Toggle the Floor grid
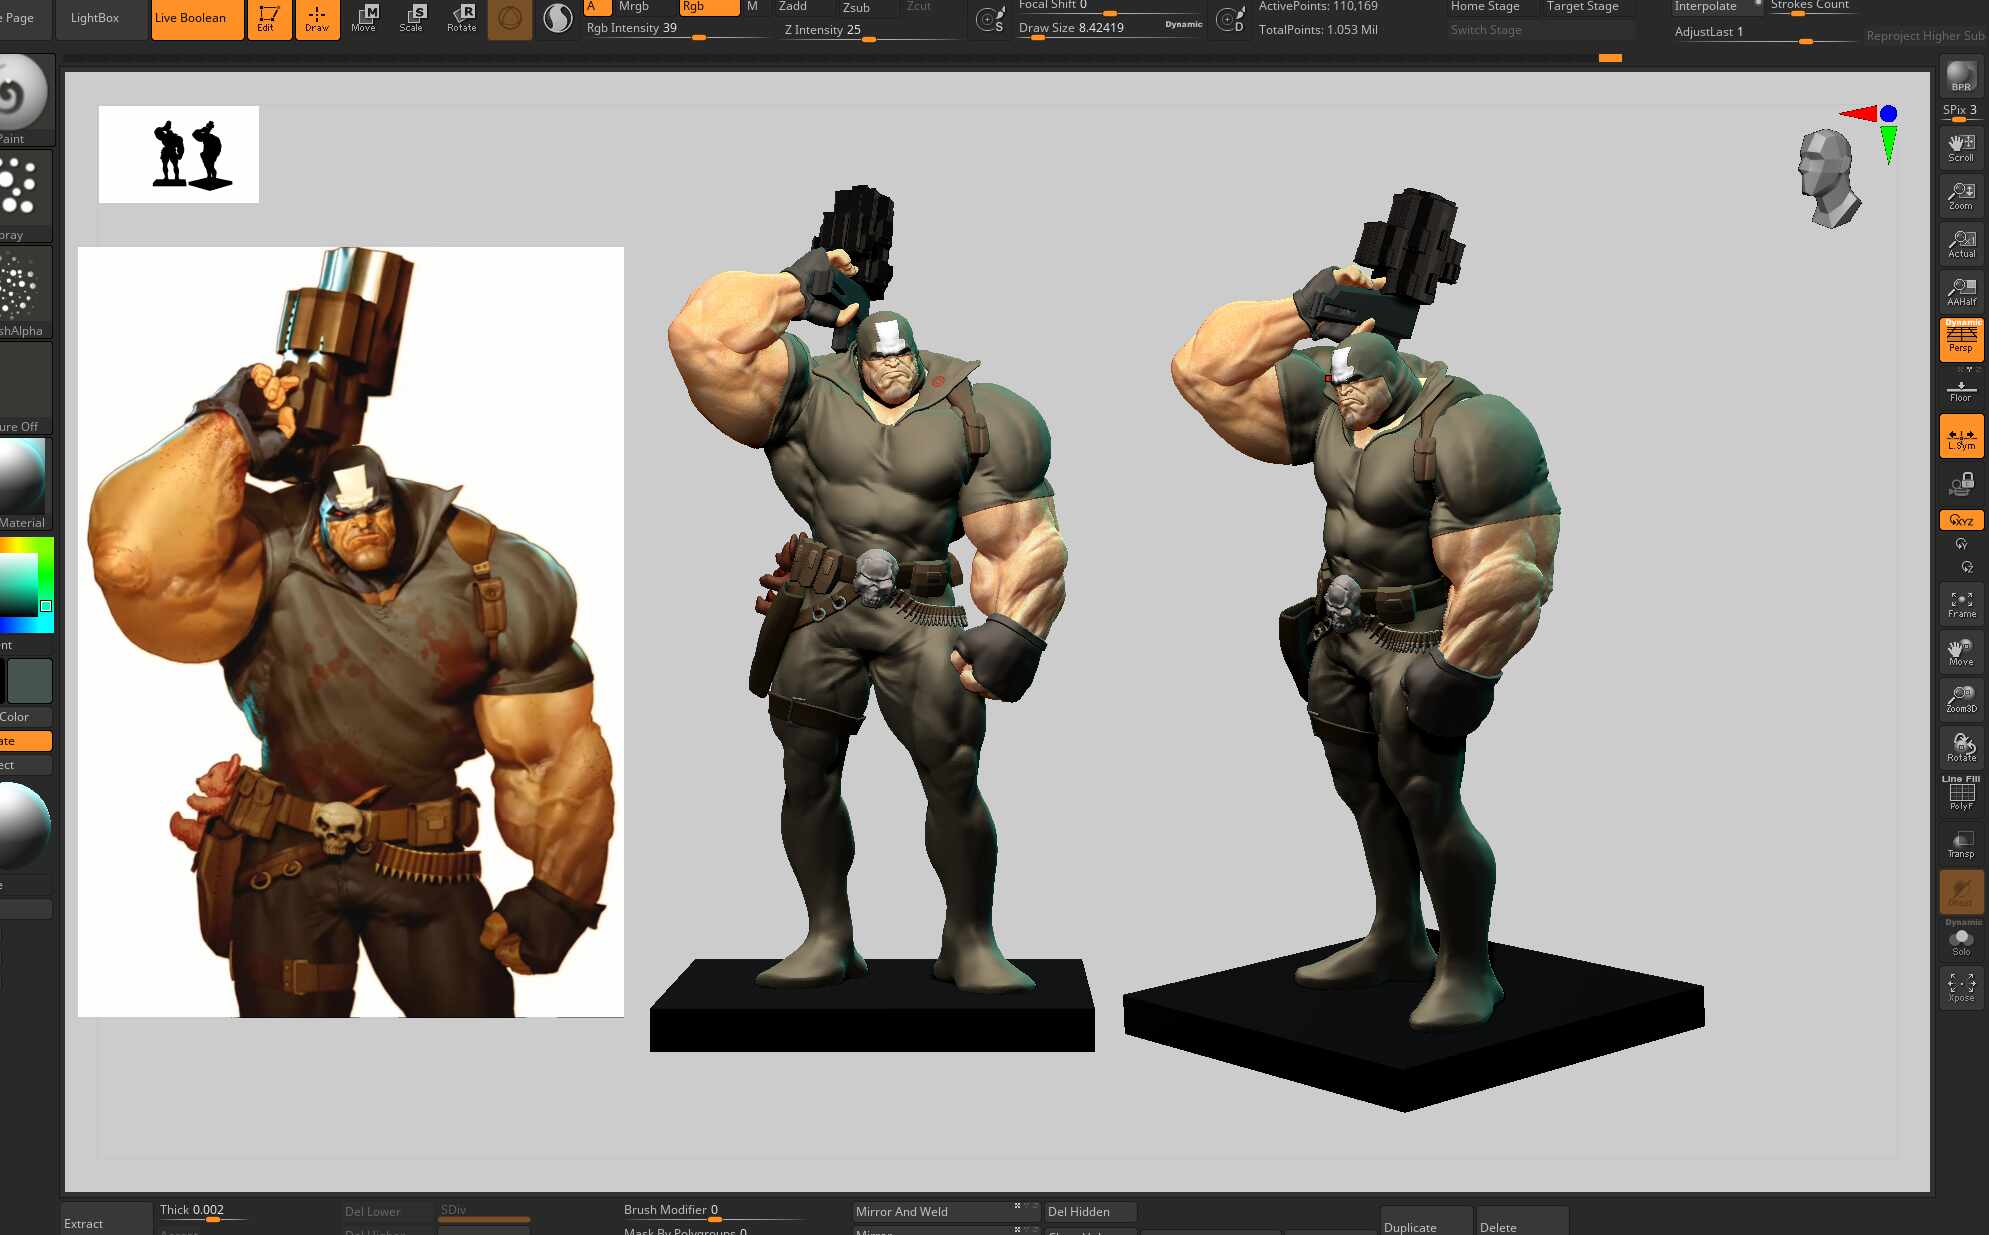Viewport: 1989px width, 1235px height. click(x=1961, y=388)
